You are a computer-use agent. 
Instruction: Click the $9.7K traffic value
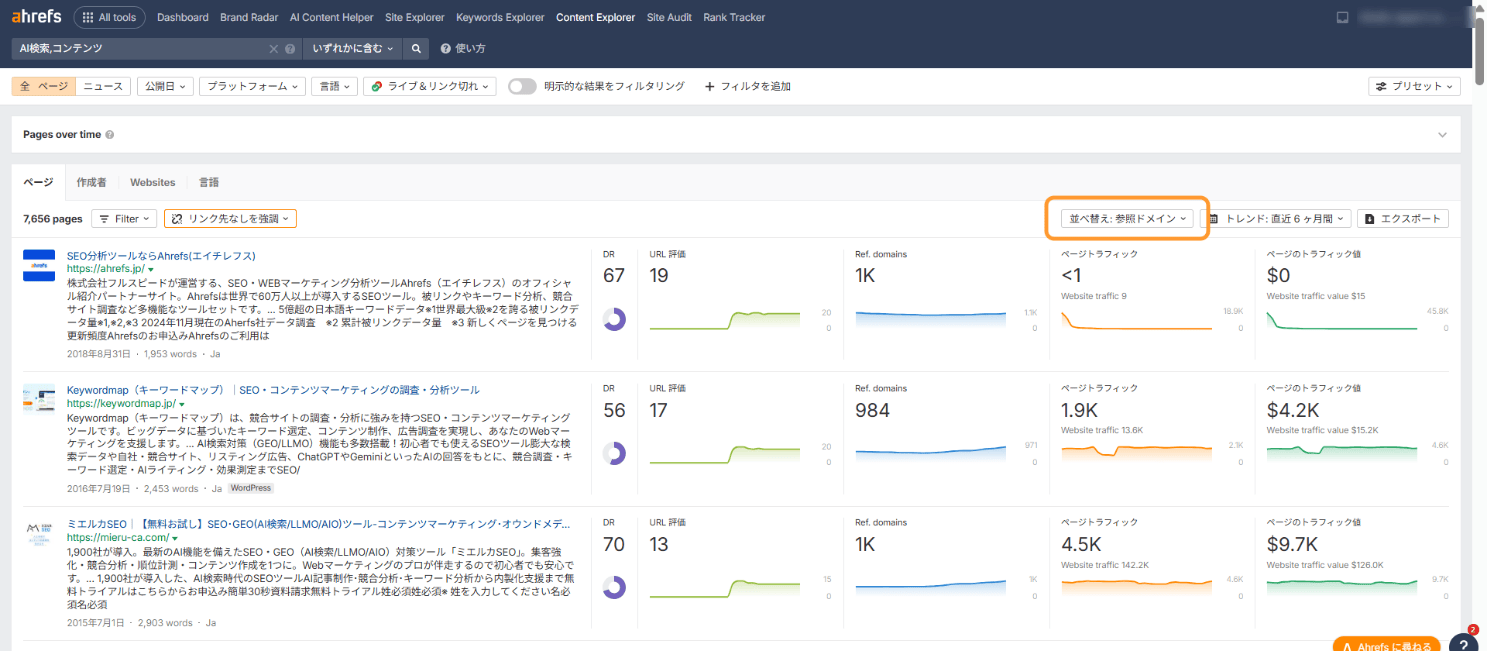(1293, 544)
